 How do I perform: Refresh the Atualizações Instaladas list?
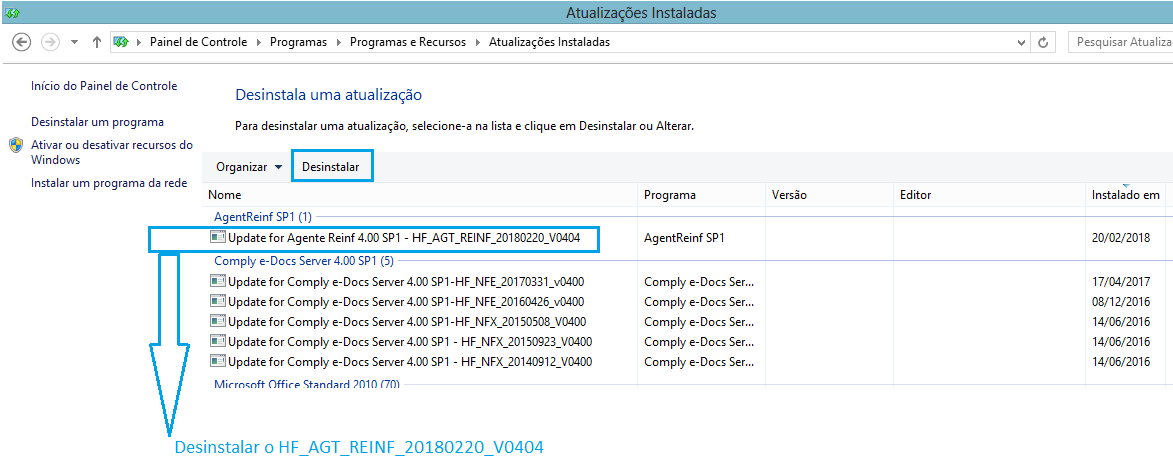[x=1043, y=43]
